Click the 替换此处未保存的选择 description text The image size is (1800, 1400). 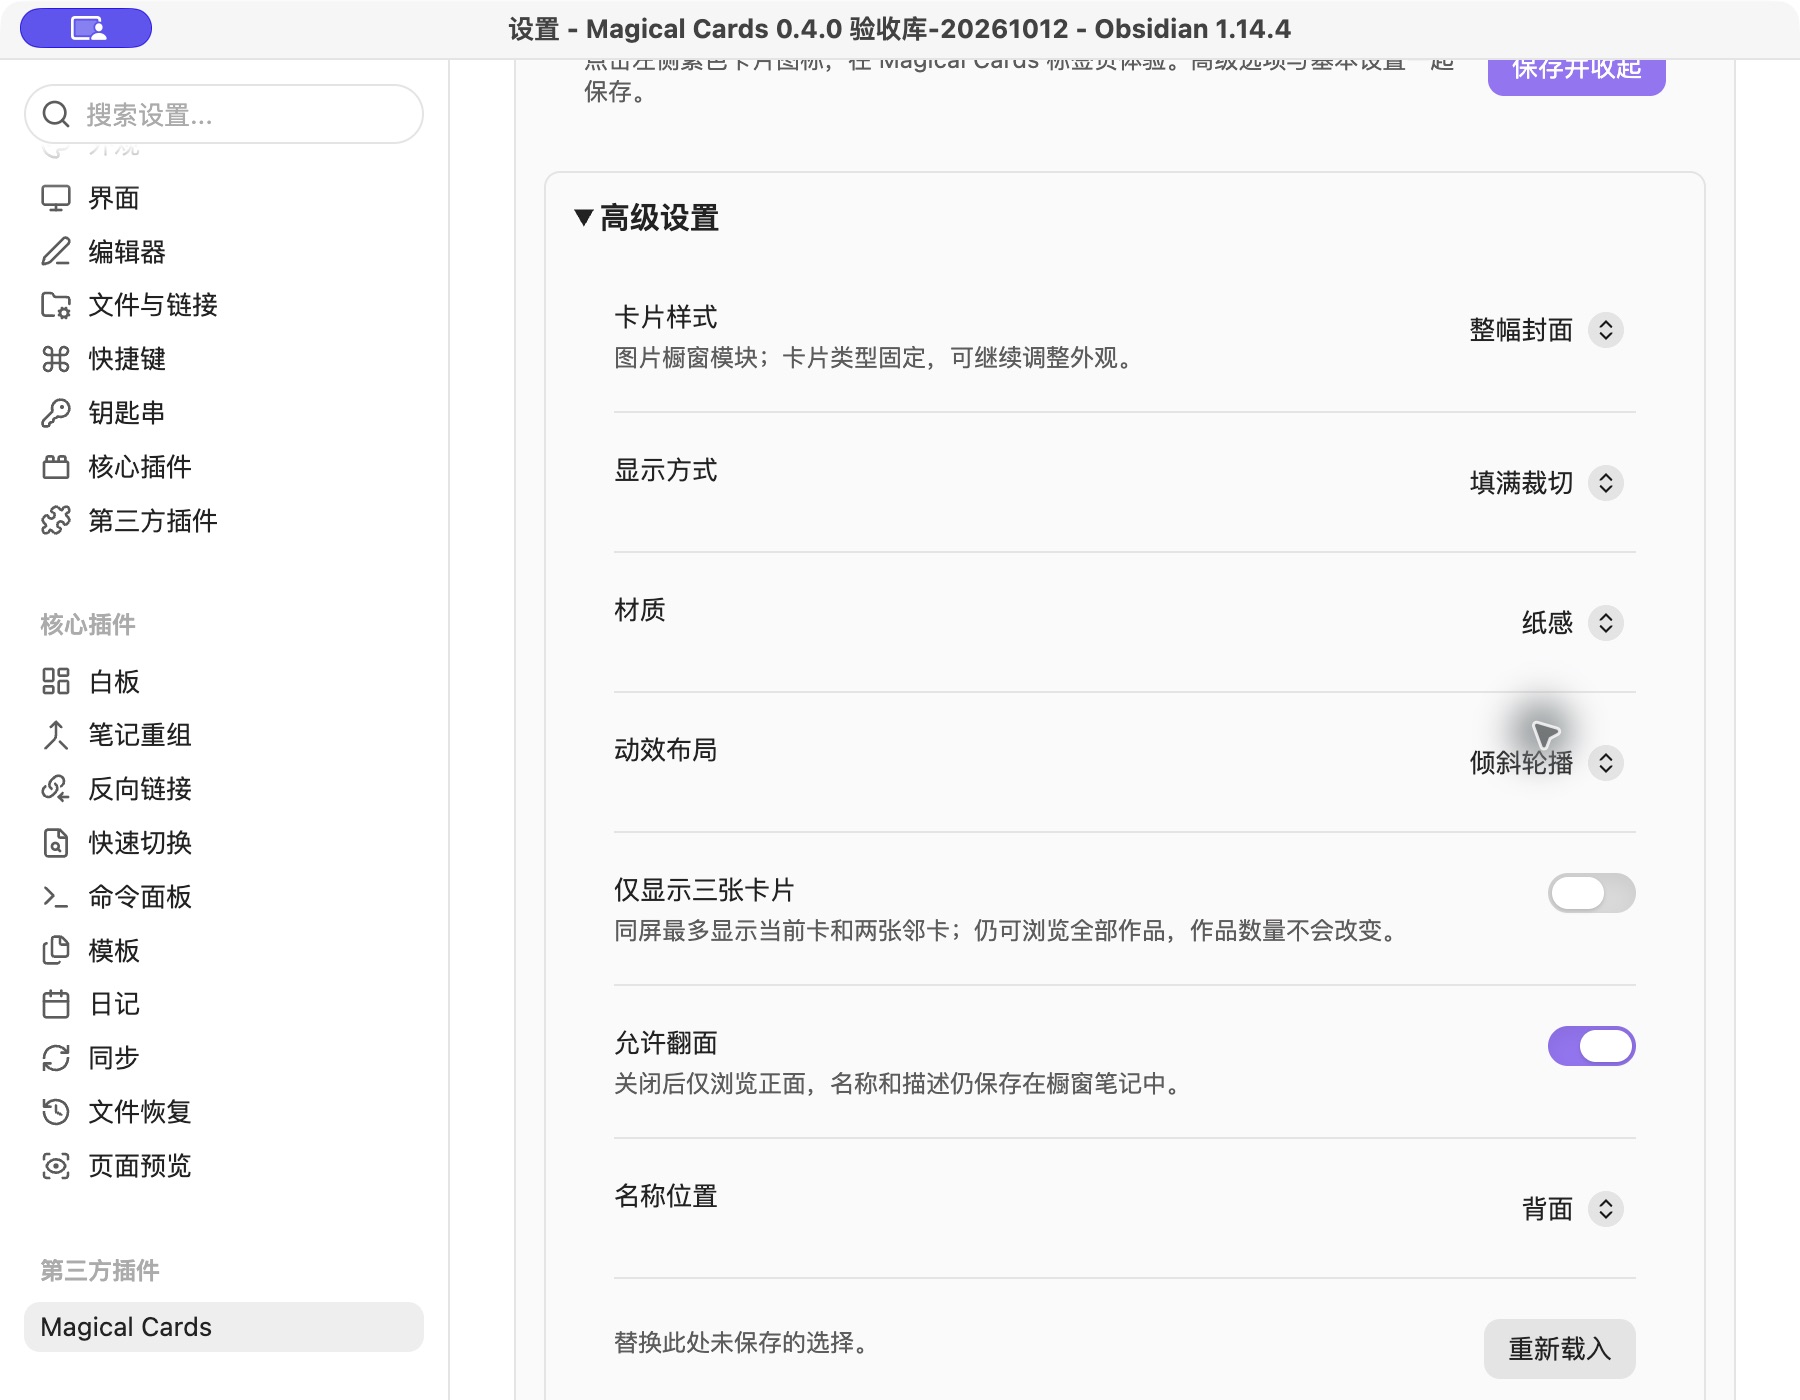[x=741, y=1343]
